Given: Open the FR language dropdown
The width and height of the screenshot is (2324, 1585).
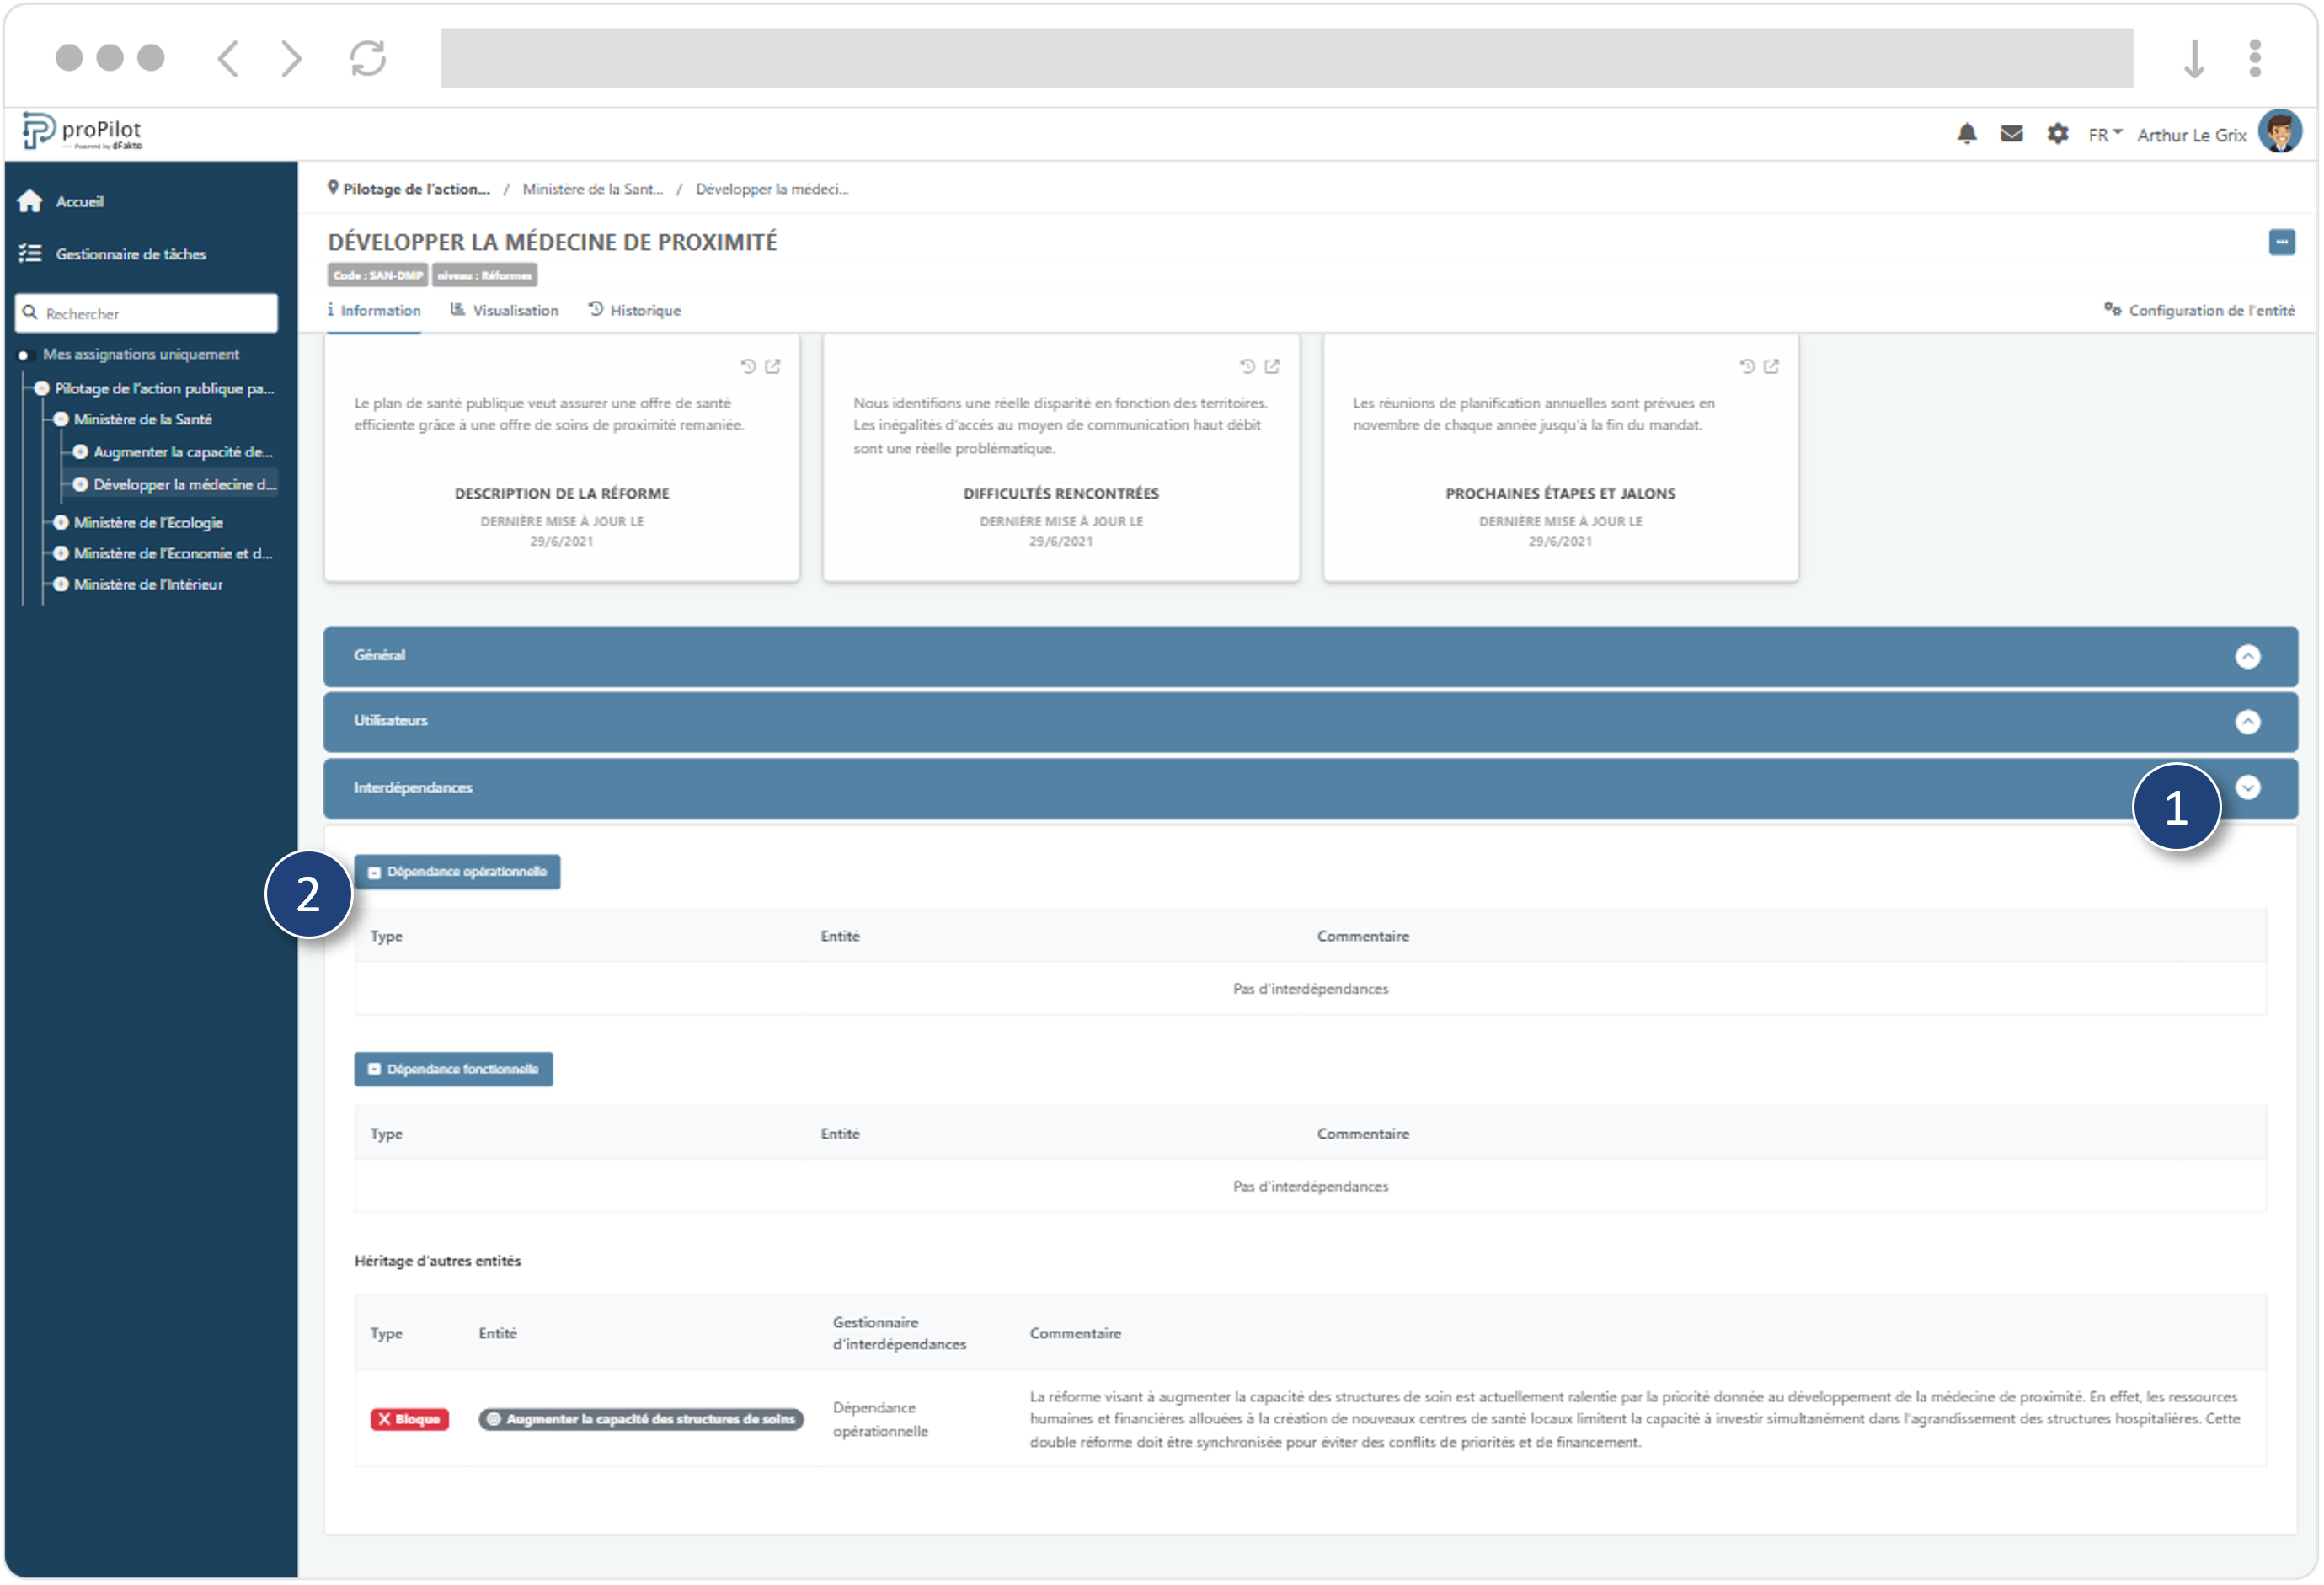Looking at the screenshot, I should (x=2103, y=135).
